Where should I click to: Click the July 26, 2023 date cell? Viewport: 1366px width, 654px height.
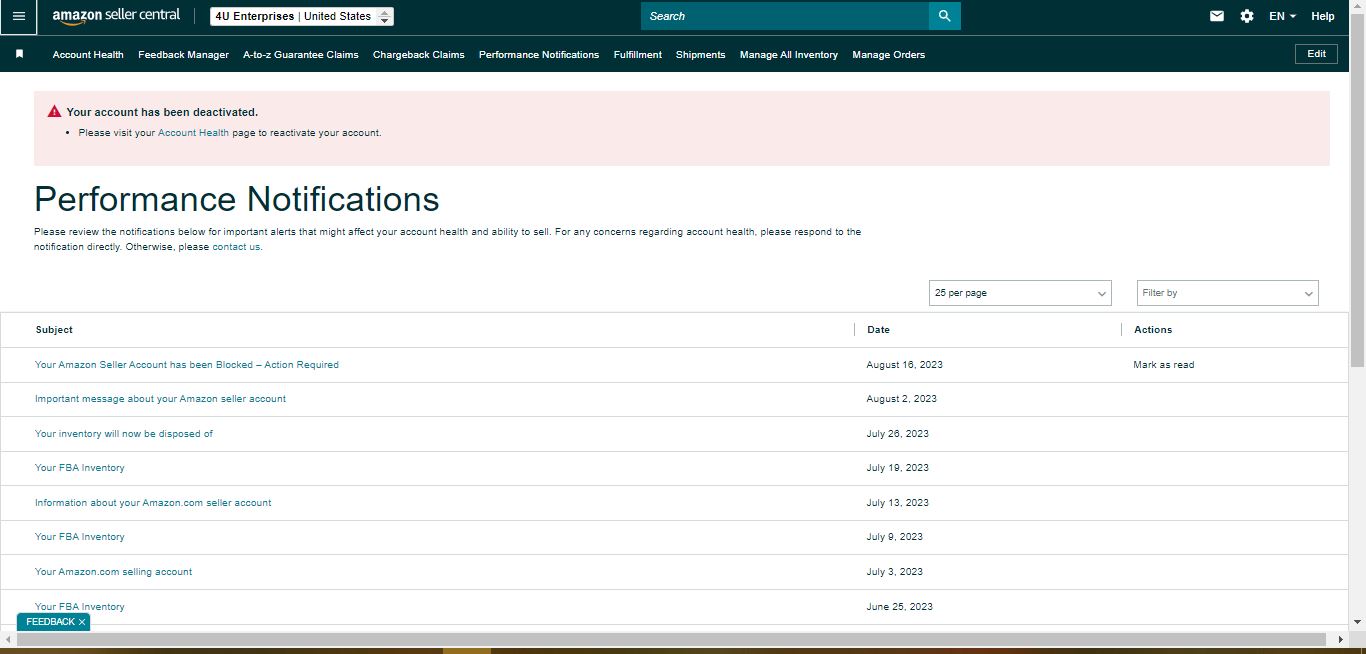tap(898, 434)
